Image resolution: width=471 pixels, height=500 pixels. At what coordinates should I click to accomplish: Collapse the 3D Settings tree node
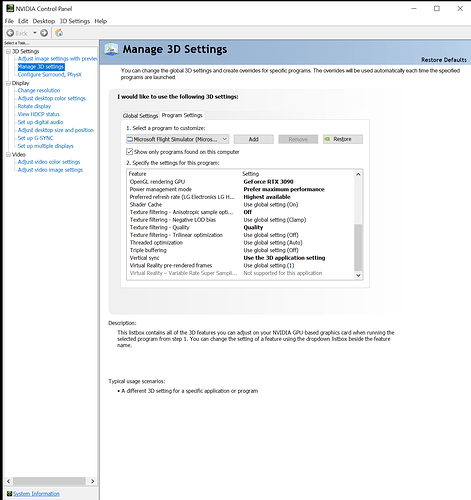pyautogui.click(x=8, y=51)
